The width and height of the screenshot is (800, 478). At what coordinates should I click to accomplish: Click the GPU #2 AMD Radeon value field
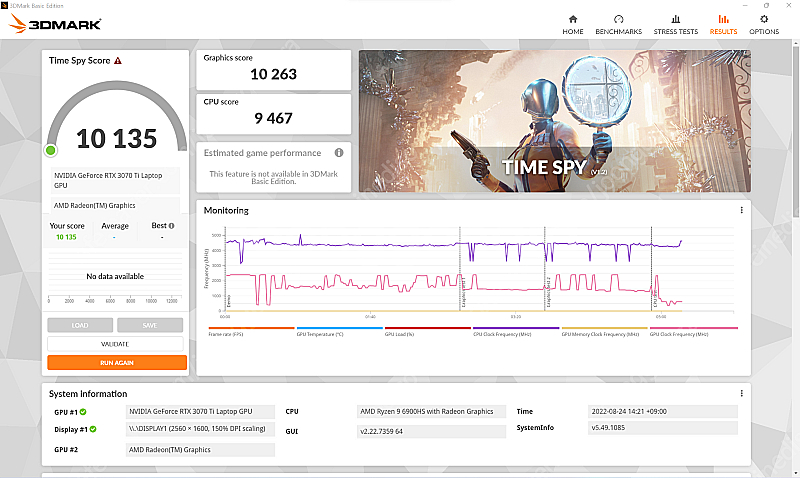click(201, 449)
